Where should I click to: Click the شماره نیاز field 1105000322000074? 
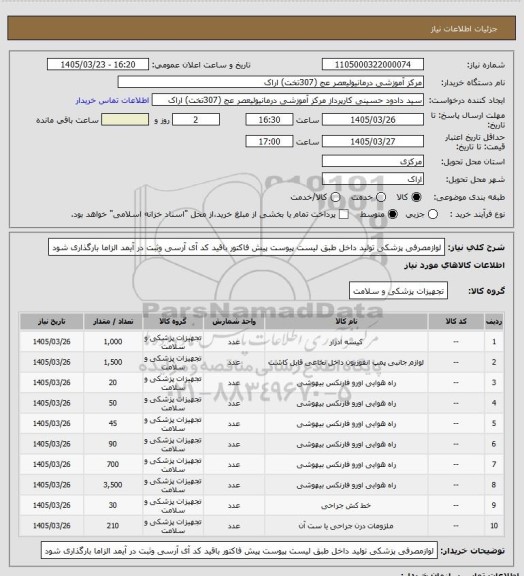click(x=373, y=65)
